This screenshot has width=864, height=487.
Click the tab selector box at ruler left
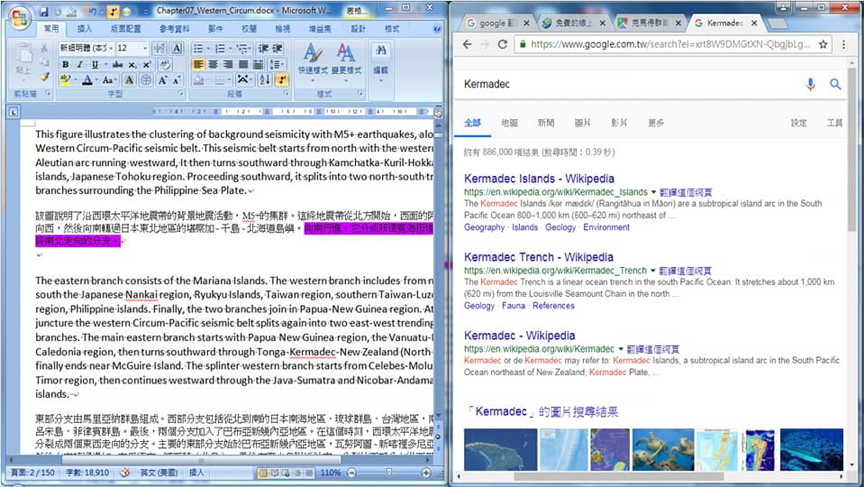click(x=13, y=112)
